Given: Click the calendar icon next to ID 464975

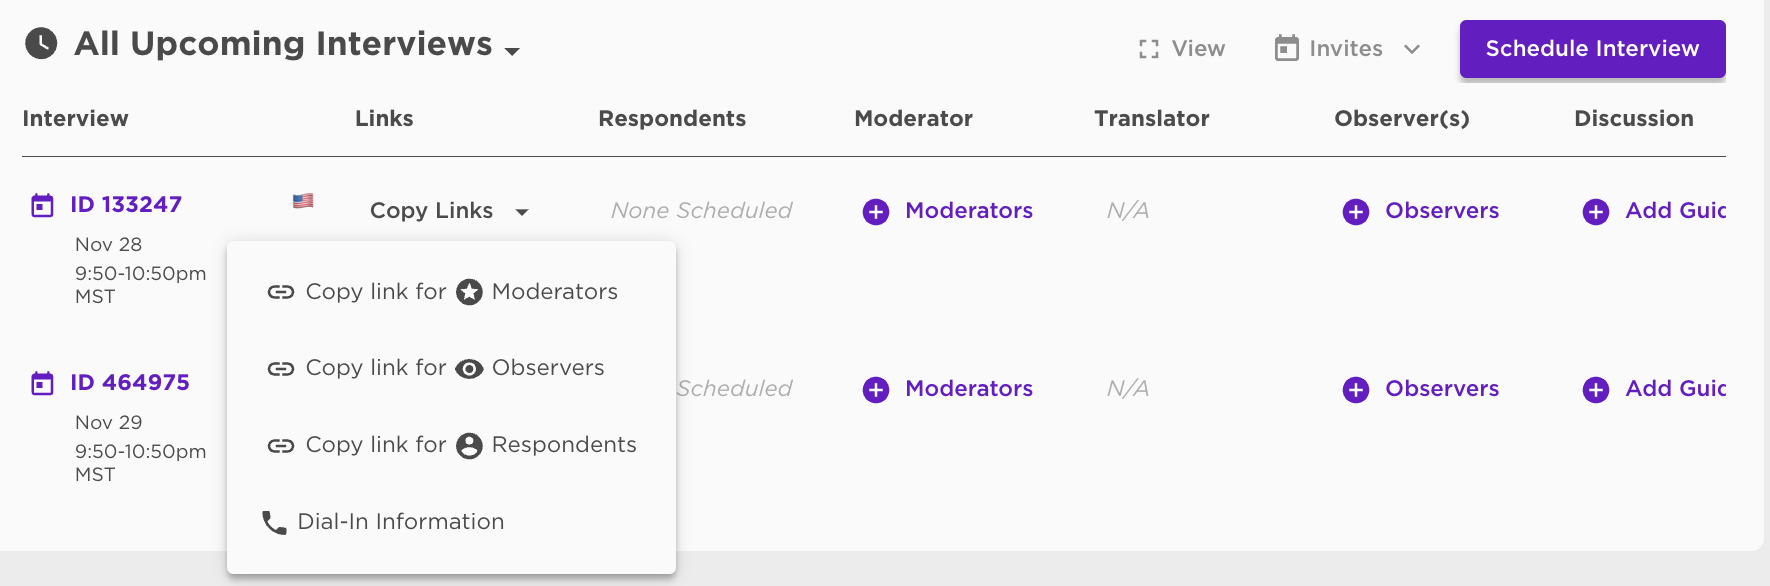Looking at the screenshot, I should coord(42,384).
